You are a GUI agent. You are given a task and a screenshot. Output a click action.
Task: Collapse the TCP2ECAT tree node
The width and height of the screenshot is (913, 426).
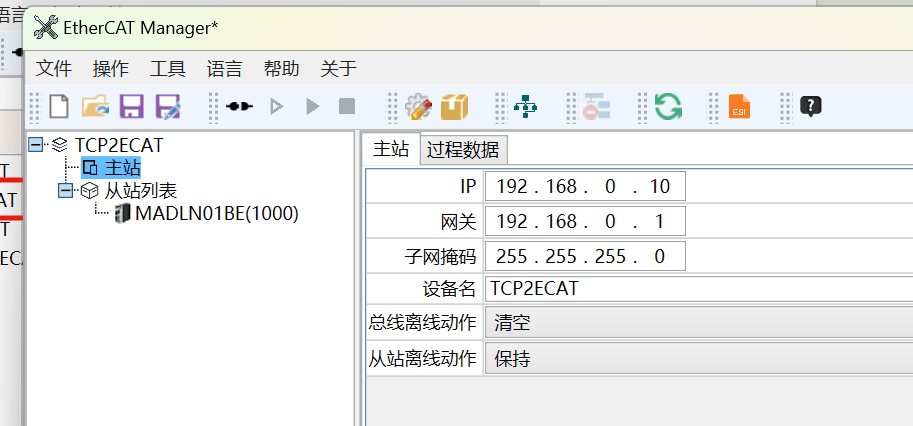36,144
